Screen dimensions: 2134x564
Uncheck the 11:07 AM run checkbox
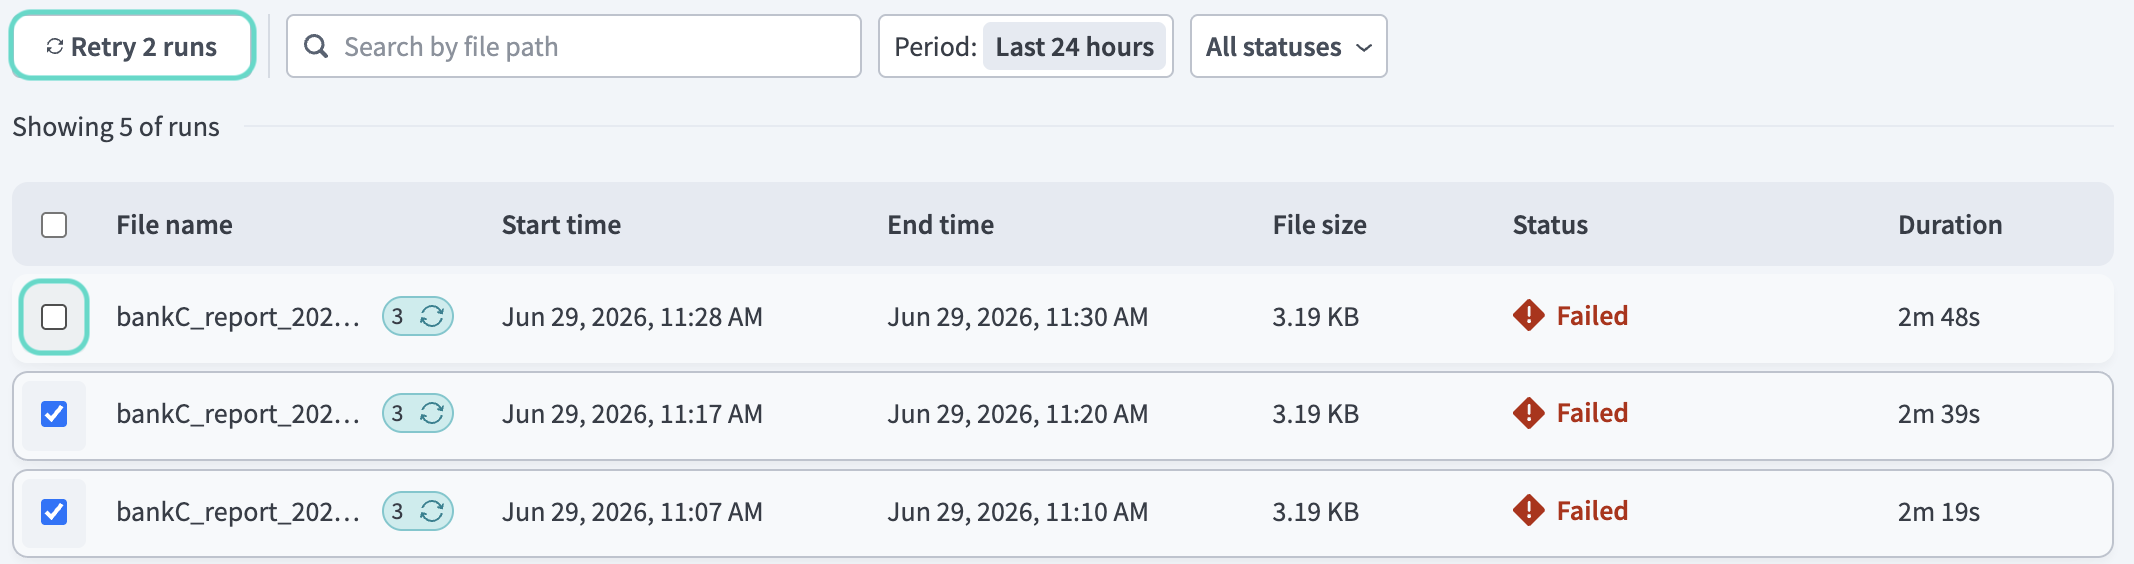[x=54, y=512]
